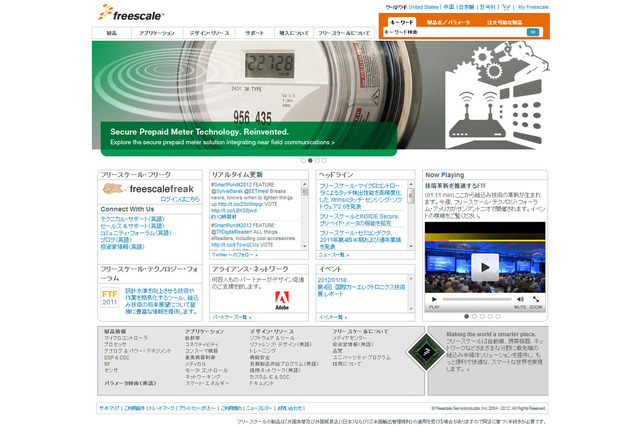Mute the video player sound
640x426 pixels.
pos(520,299)
